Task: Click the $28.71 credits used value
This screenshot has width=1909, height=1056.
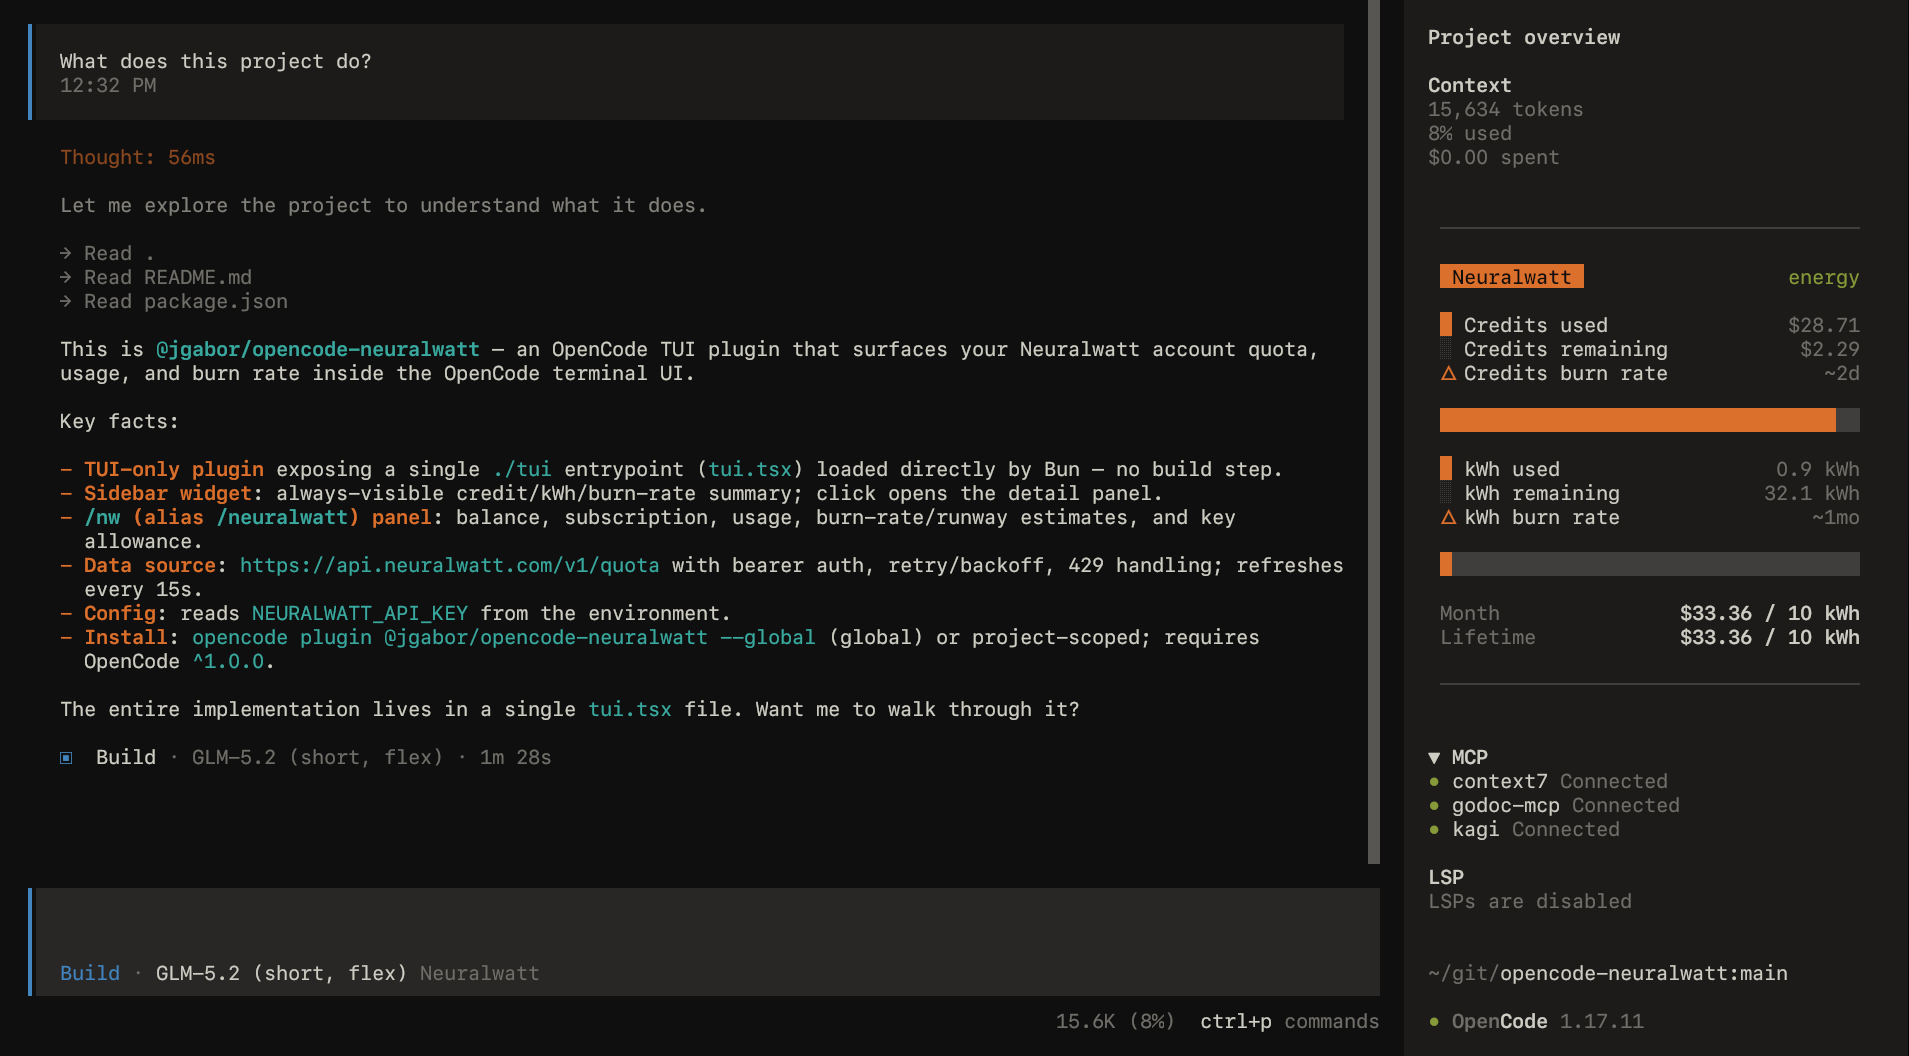Action: point(1823,325)
